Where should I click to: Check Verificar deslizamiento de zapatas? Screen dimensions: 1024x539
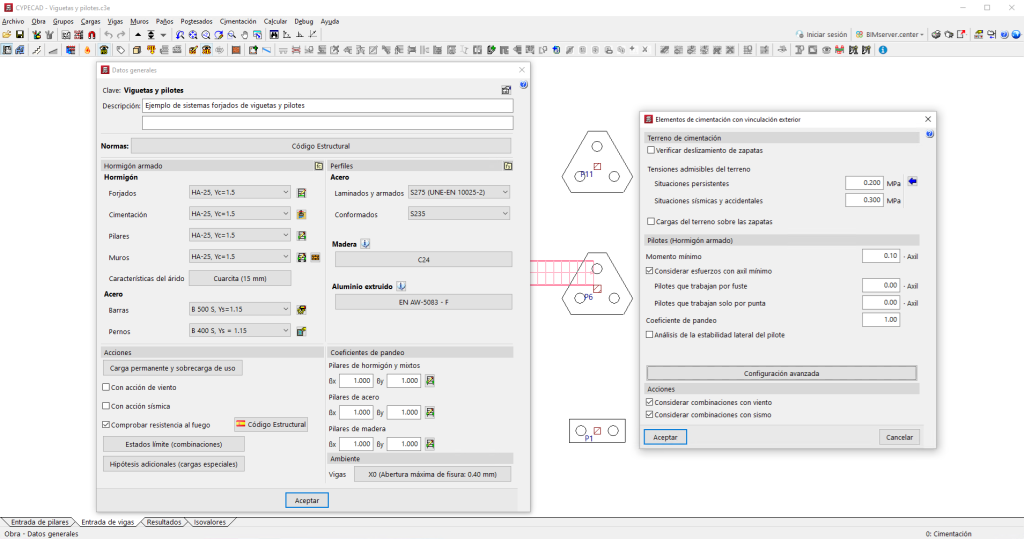point(650,150)
